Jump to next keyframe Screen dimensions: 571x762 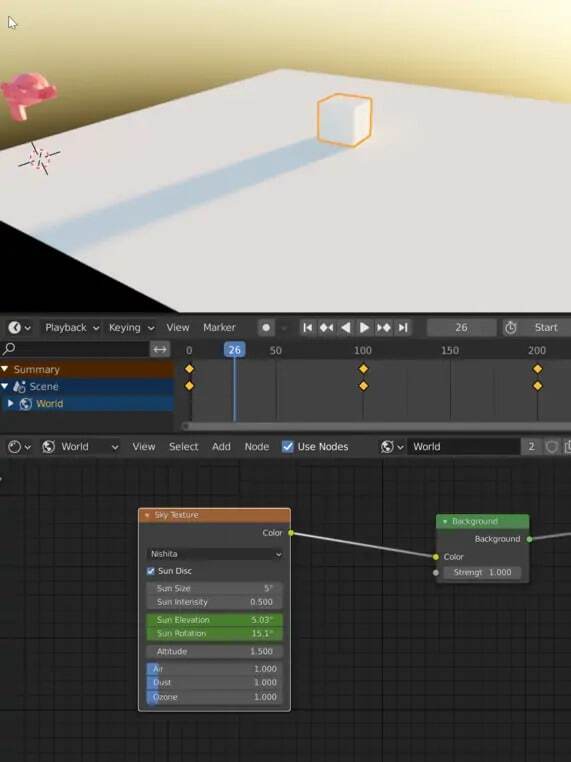coord(383,328)
